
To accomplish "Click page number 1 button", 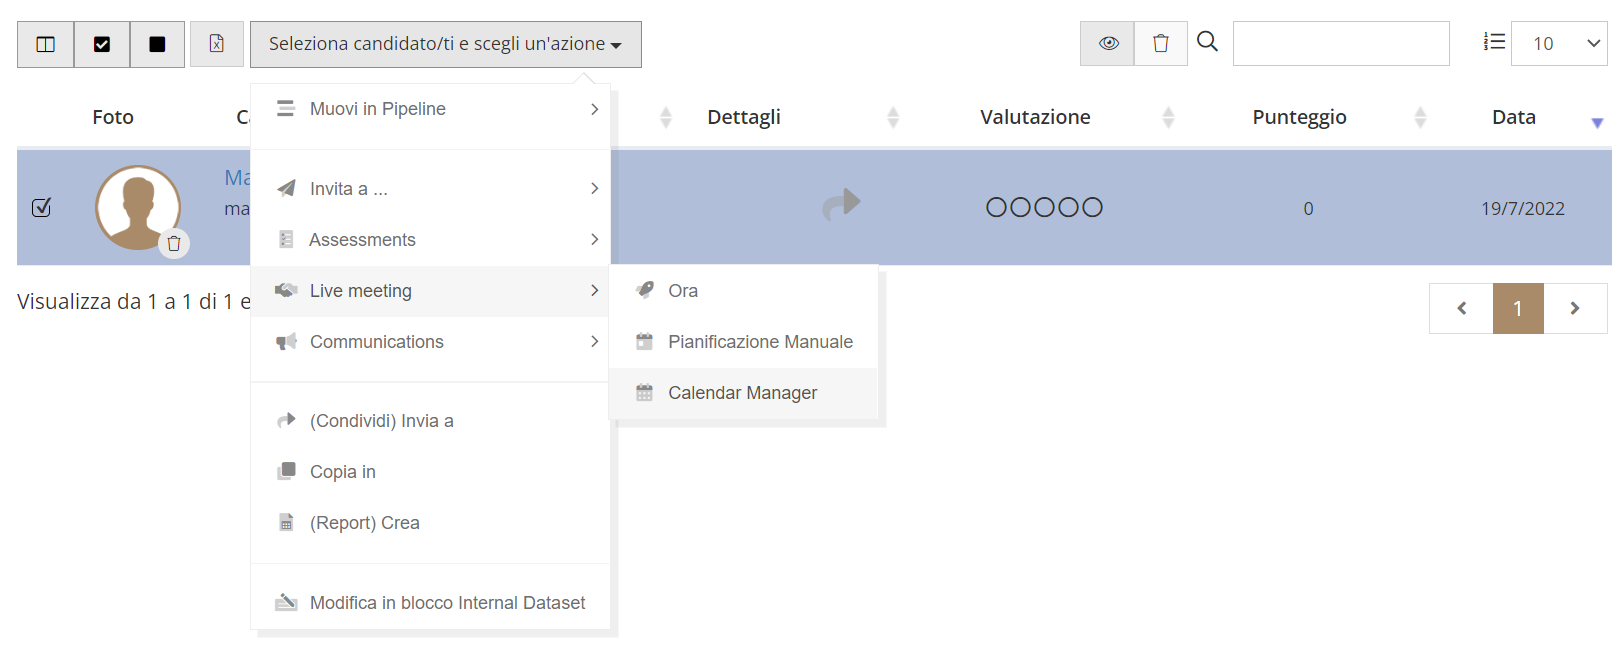I will pyautogui.click(x=1518, y=308).
